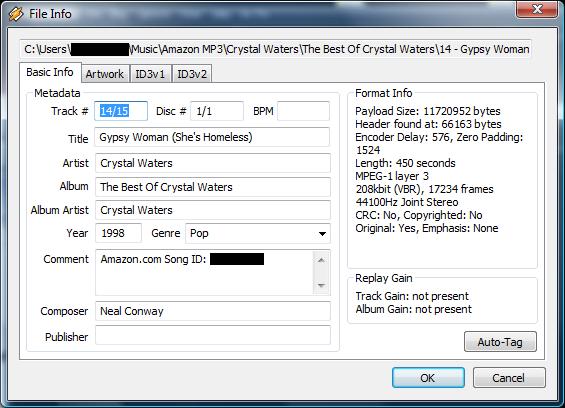The width and height of the screenshot is (565, 408).
Task: Click the Year field showing 1998
Action: click(x=119, y=233)
